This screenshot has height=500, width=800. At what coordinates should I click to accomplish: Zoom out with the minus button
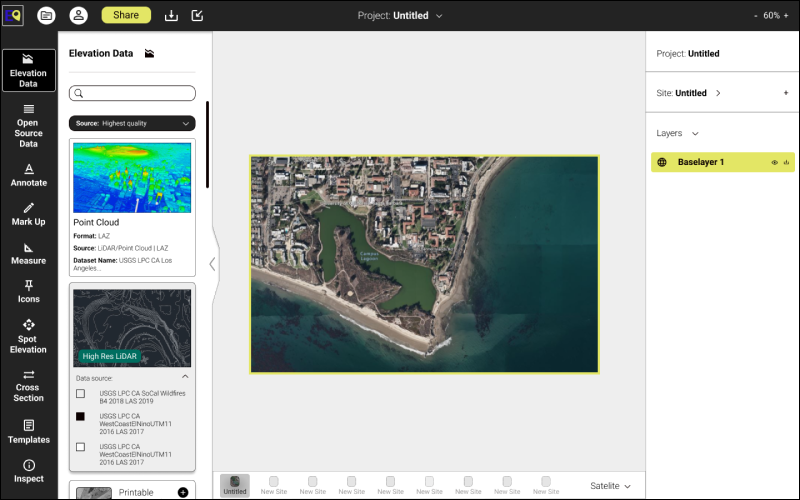756,16
